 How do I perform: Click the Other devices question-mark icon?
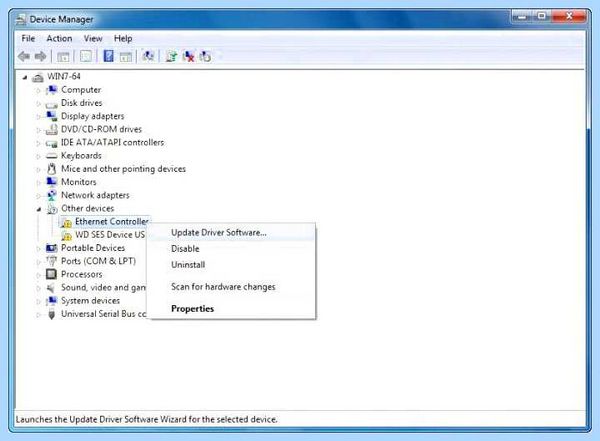[x=52, y=209]
